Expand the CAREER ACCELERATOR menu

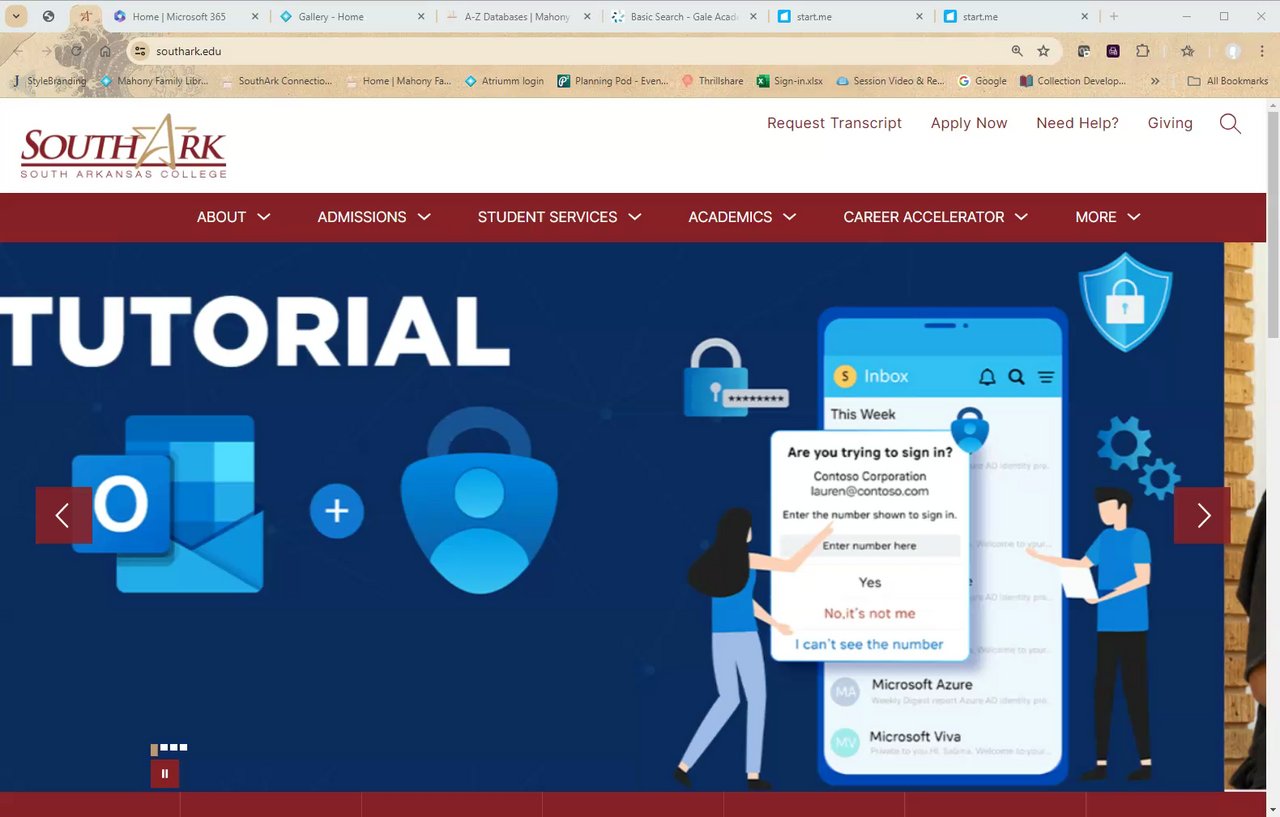pyautogui.click(x=935, y=217)
